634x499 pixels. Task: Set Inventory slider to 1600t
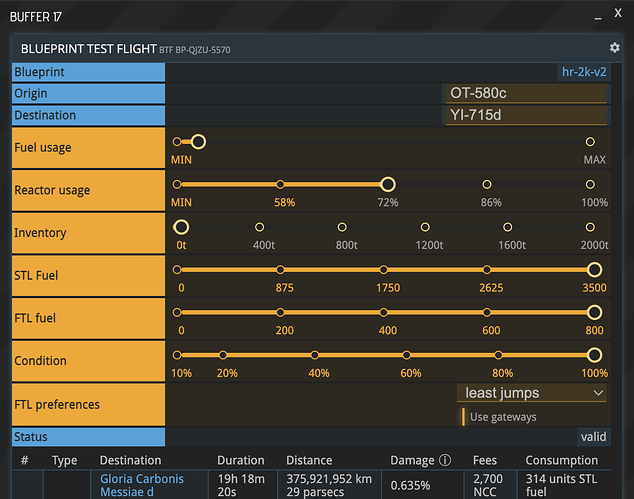507,227
